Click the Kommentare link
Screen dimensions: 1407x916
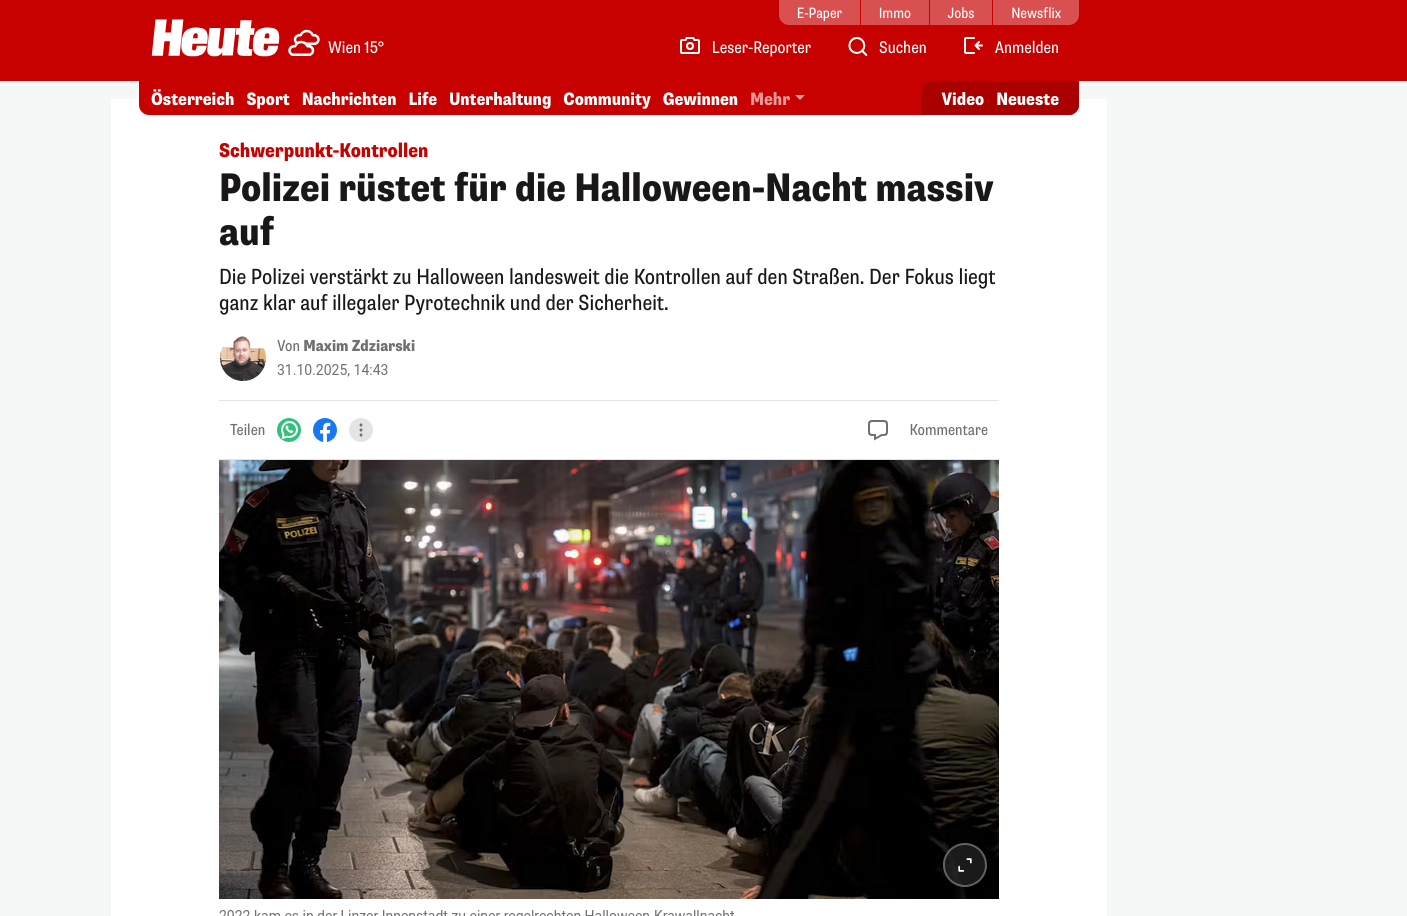tap(949, 430)
